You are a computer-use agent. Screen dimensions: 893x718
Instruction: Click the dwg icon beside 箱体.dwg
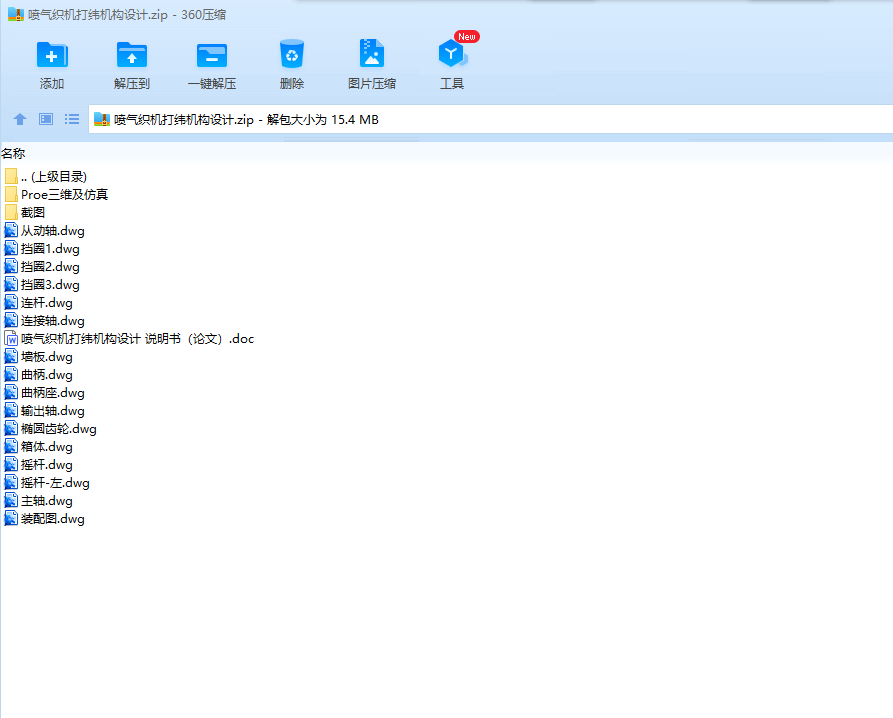pyautogui.click(x=11, y=447)
